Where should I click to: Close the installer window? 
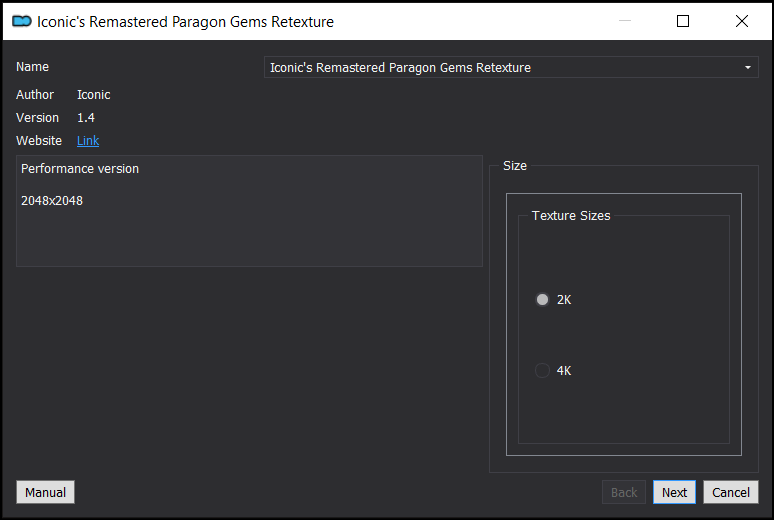click(741, 21)
